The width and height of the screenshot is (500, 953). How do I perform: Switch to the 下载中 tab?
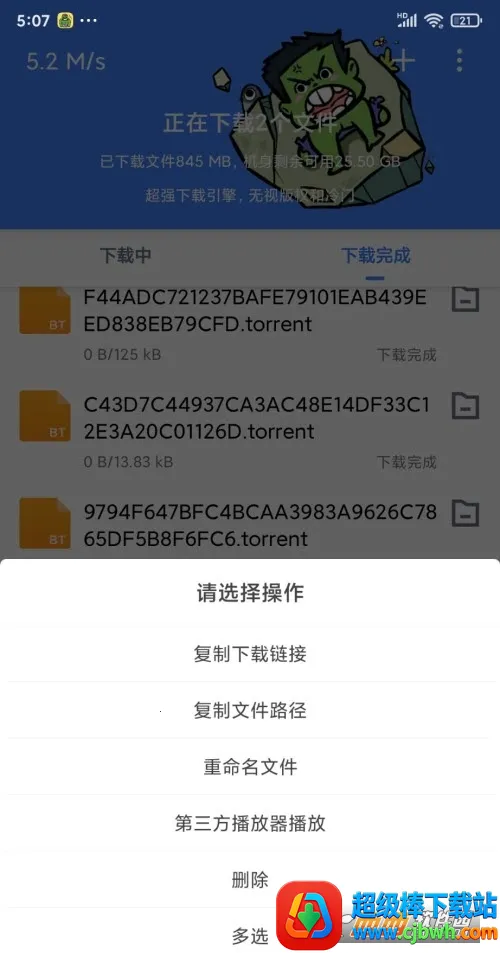(x=125, y=255)
